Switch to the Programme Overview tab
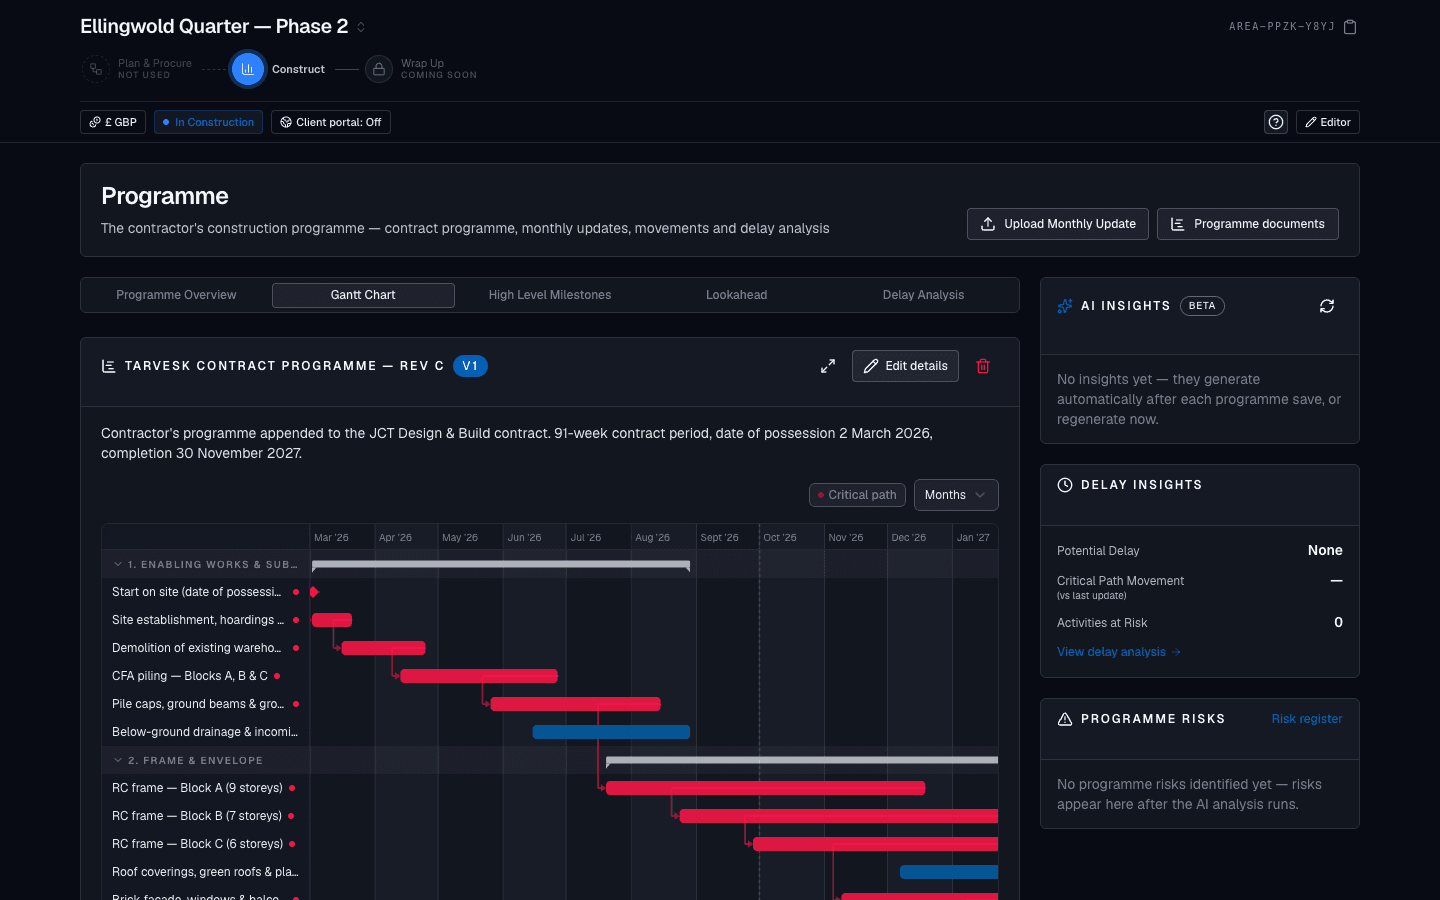 [176, 295]
